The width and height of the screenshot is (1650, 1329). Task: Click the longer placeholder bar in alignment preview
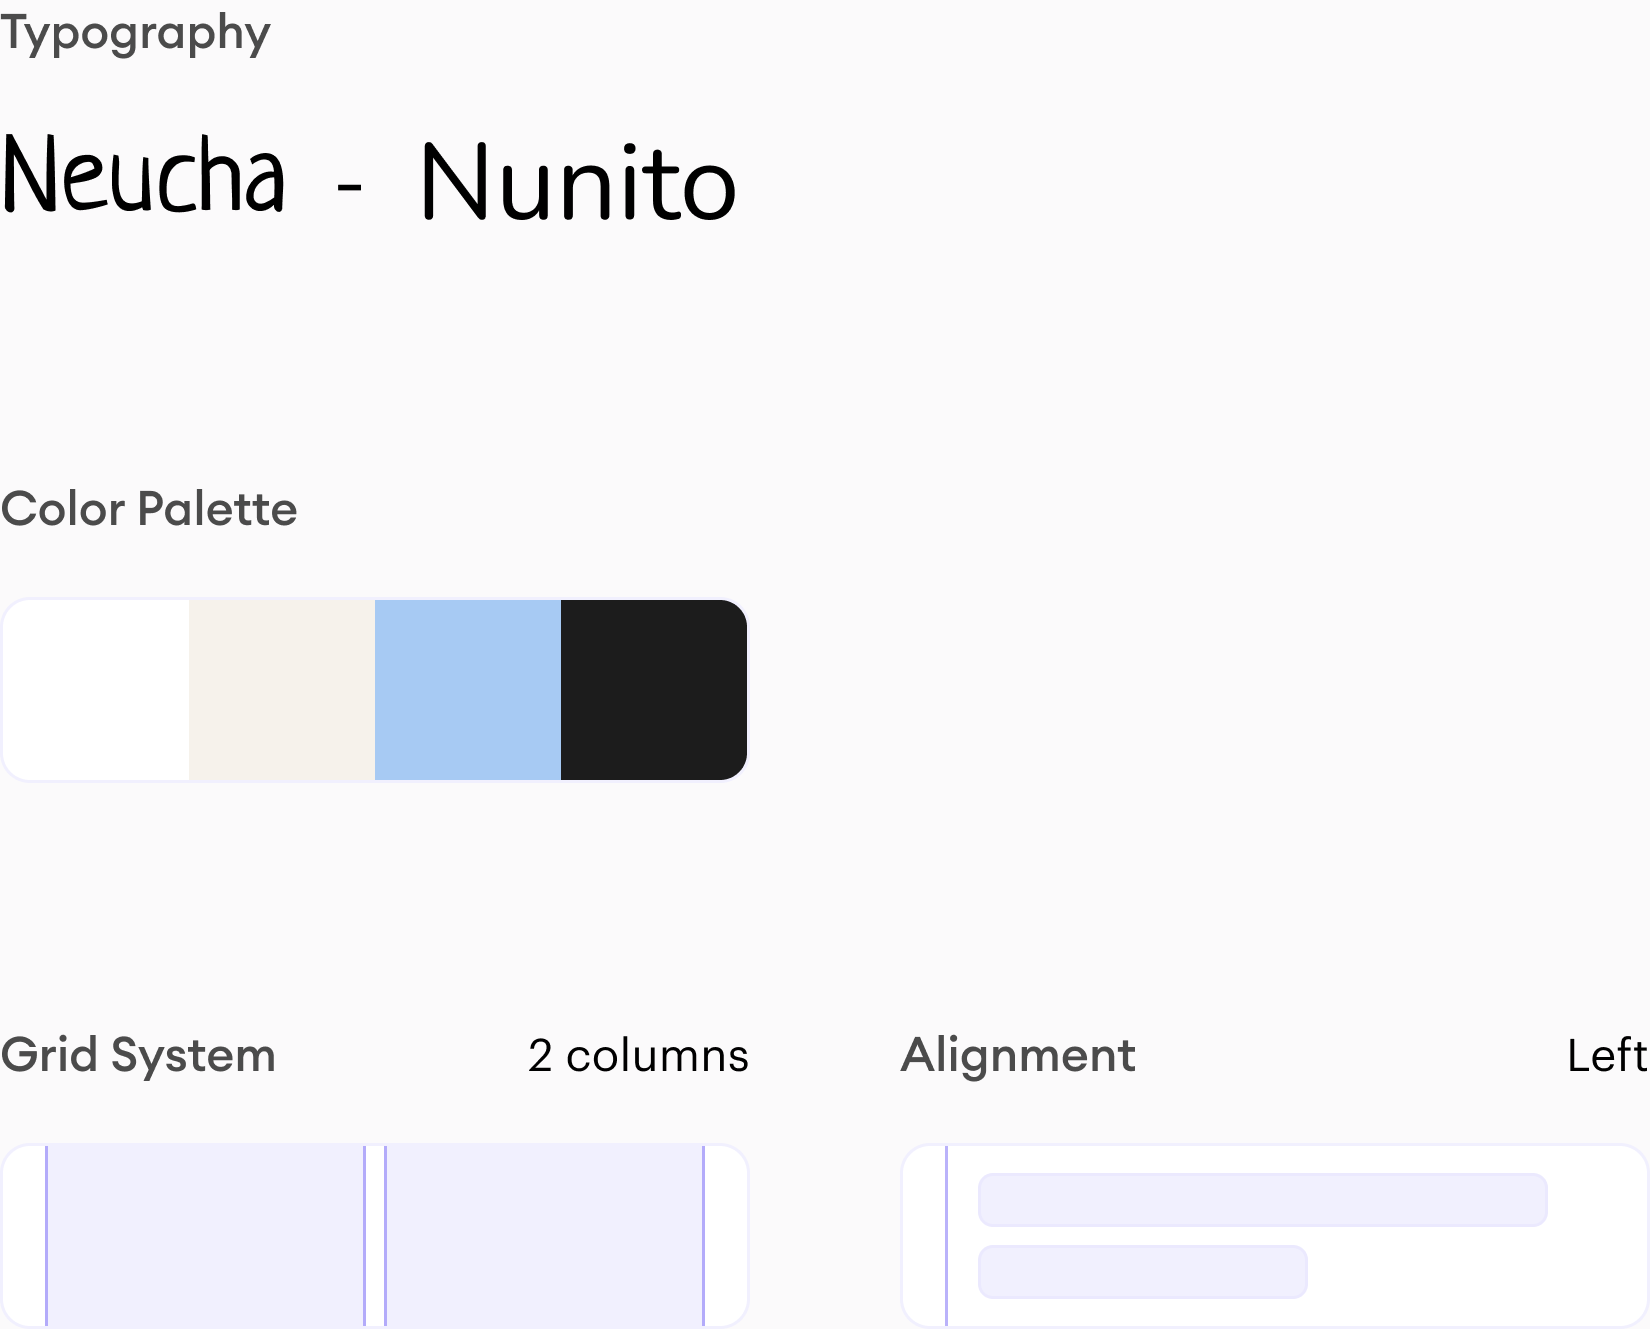(x=1262, y=1200)
